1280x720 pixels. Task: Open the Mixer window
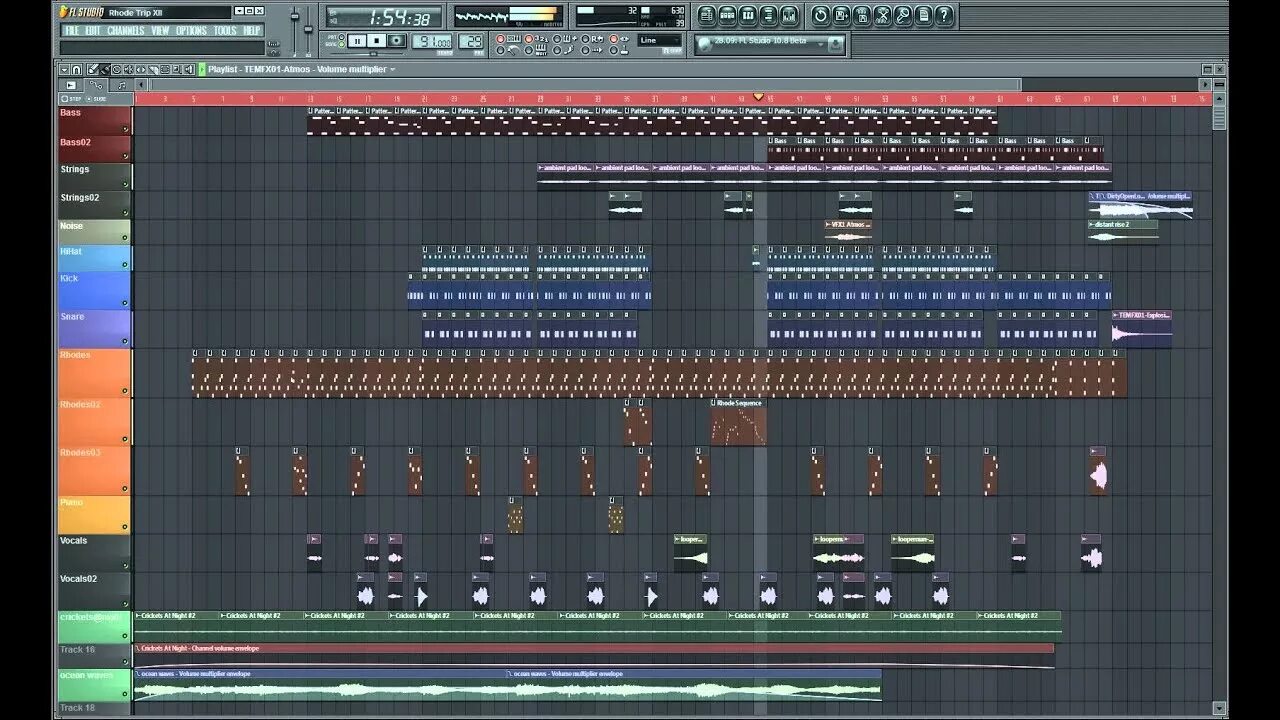[x=789, y=15]
